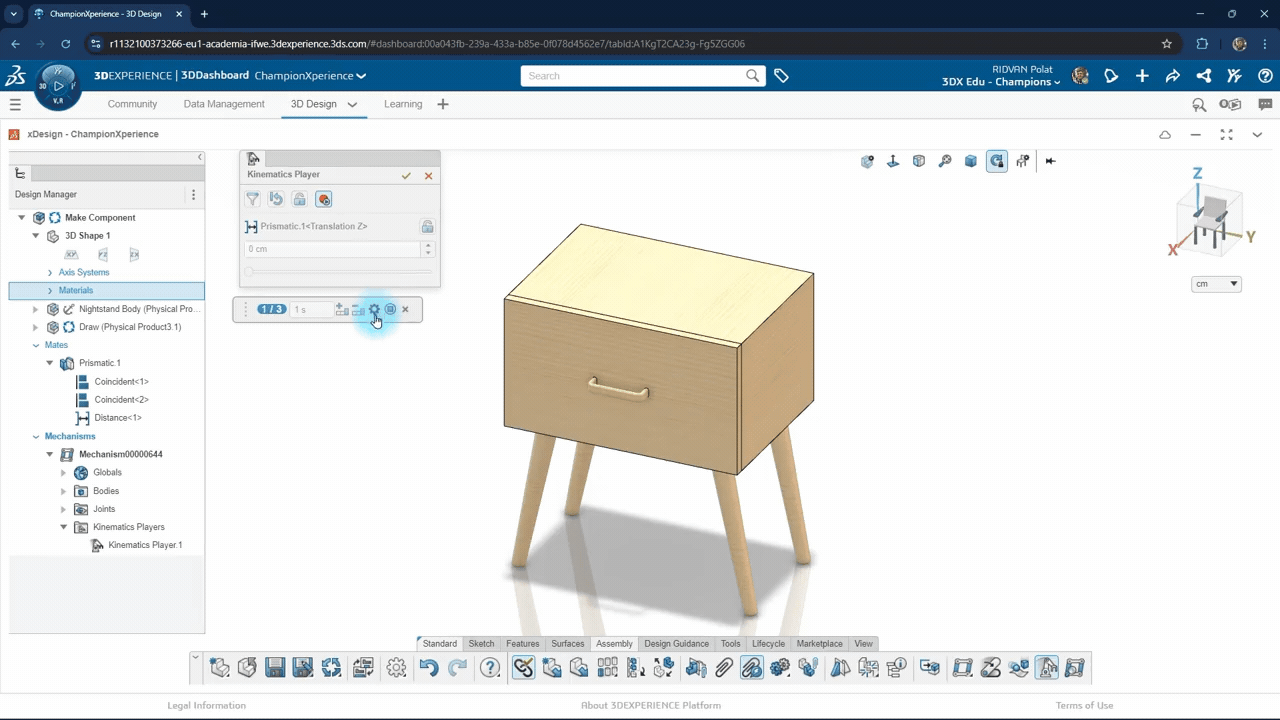Click the normal view icon
Viewport: 1280px width, 720px height.
(x=893, y=161)
